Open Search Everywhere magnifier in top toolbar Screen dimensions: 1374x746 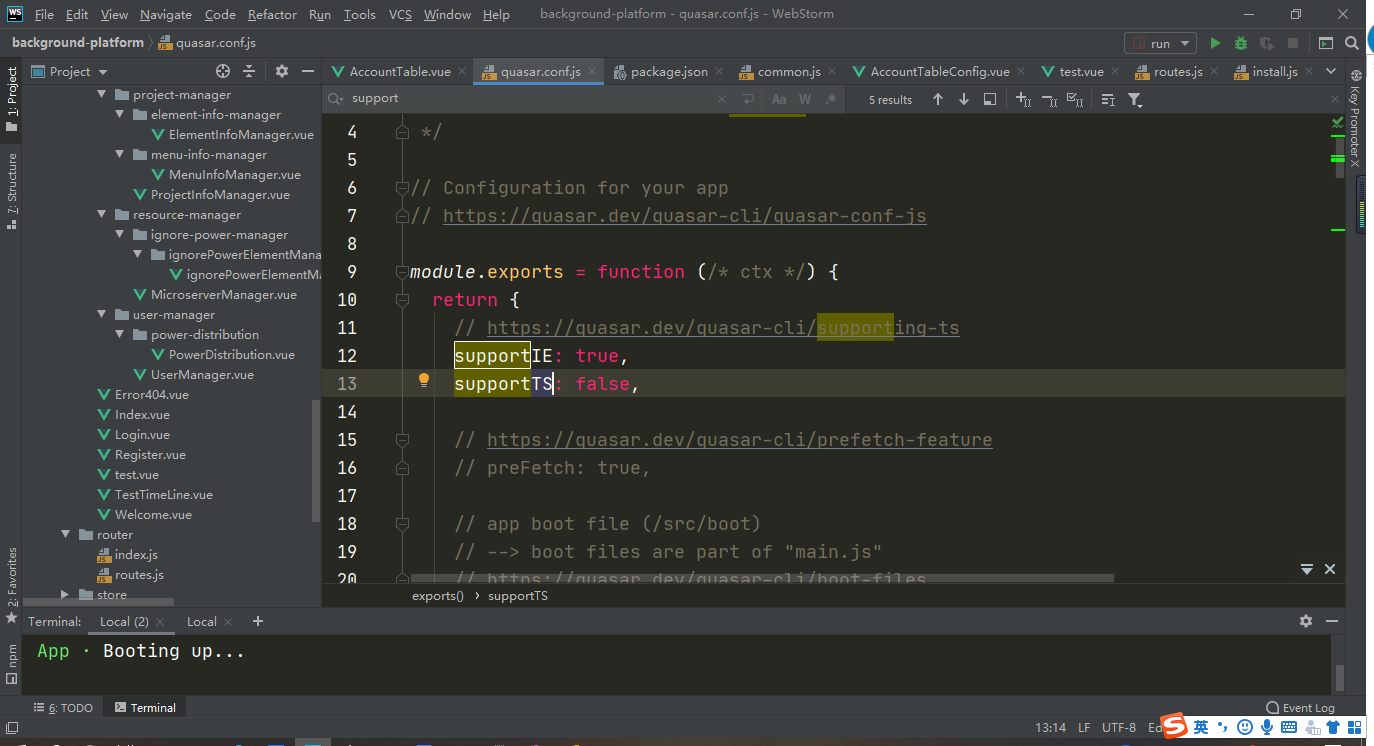1352,43
